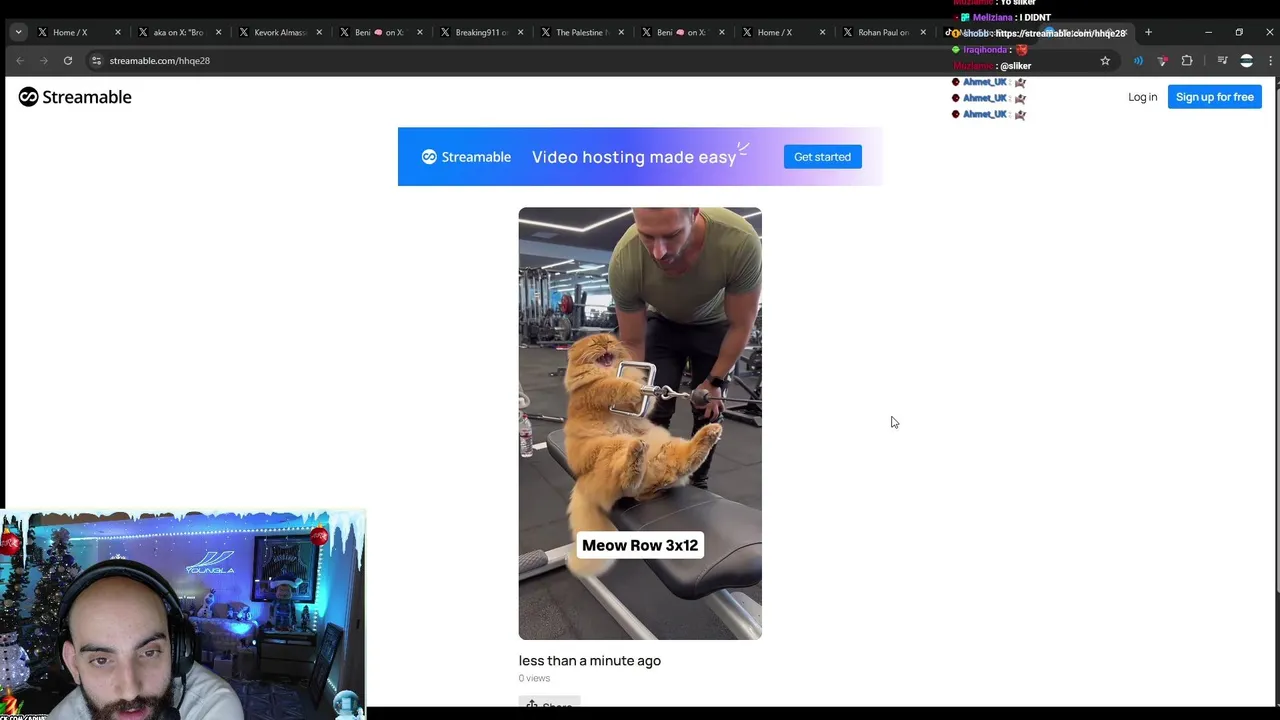1280x720 pixels.
Task: Click the 'Meow Row 3x12' caption
Action: 640,545
